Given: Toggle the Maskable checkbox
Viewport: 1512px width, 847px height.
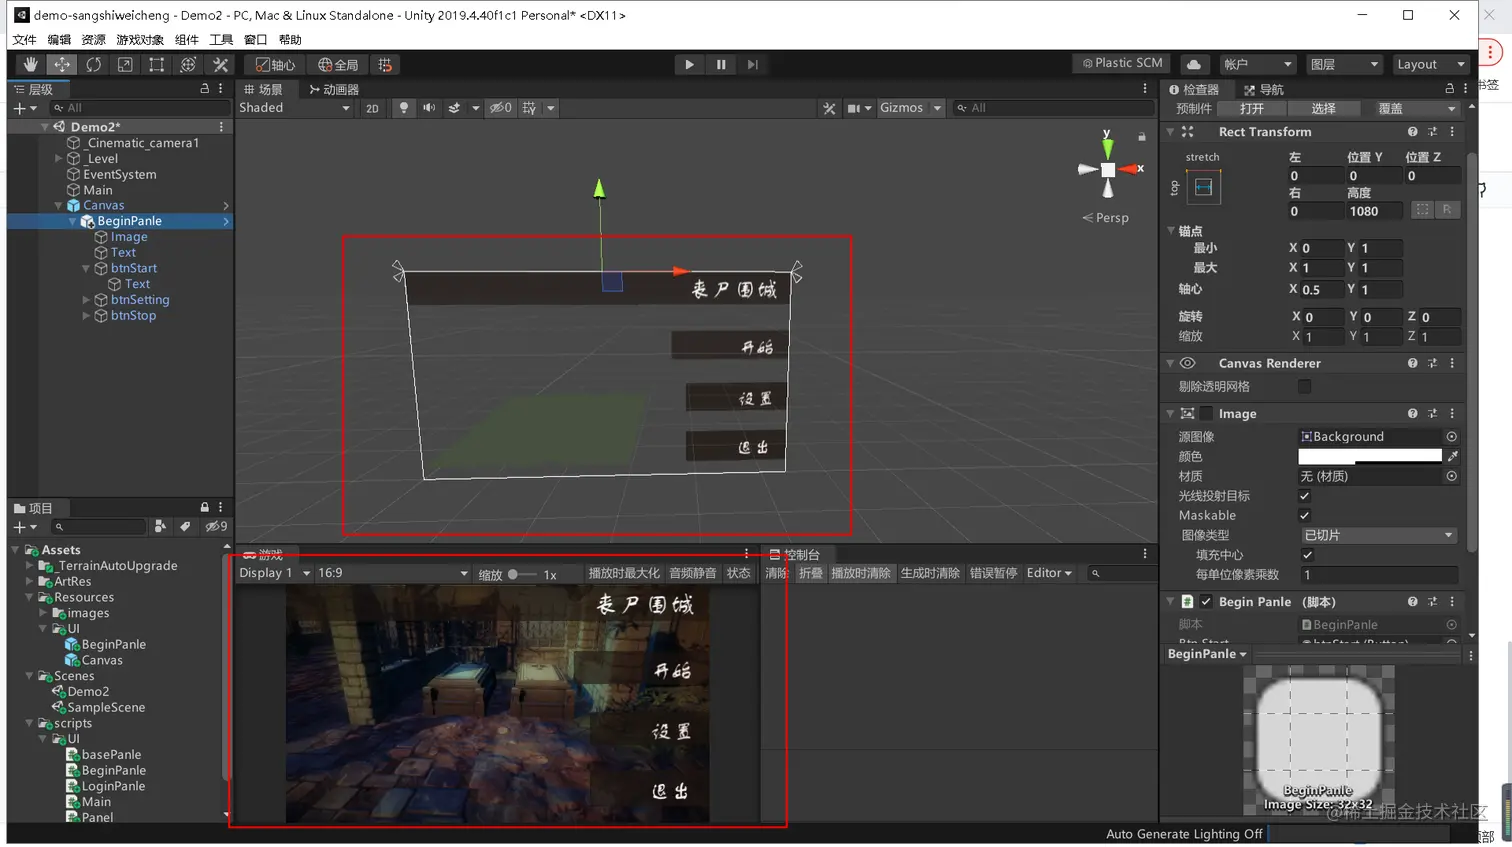Looking at the screenshot, I should (1304, 516).
